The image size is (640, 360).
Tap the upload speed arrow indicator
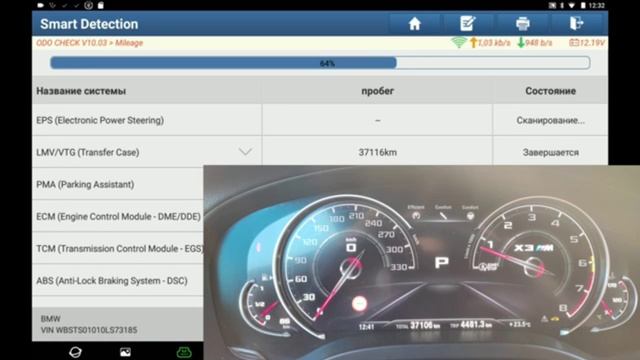point(473,42)
